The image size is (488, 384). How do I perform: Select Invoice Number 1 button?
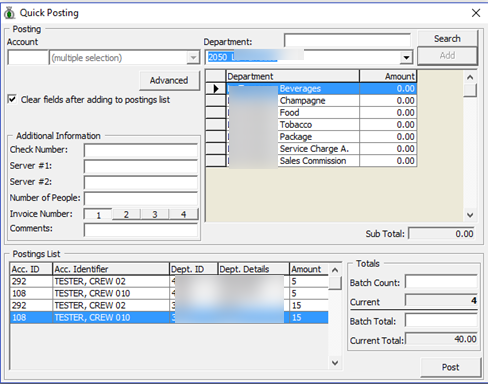pos(98,215)
